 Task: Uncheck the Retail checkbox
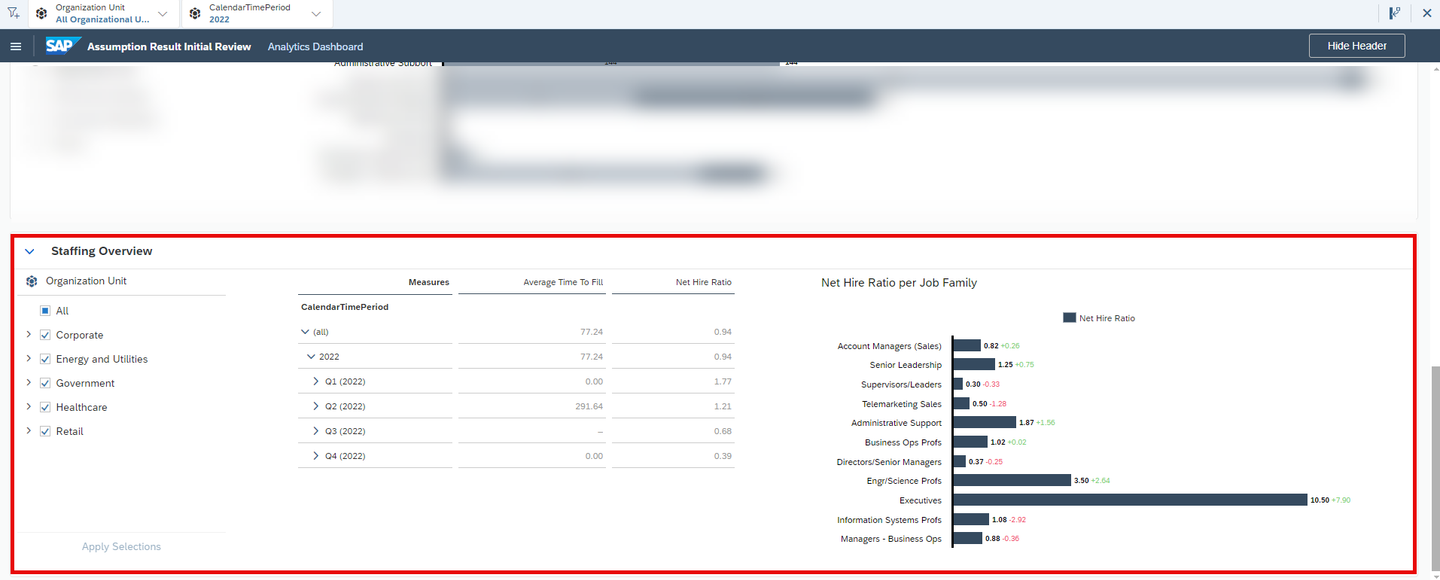point(45,431)
